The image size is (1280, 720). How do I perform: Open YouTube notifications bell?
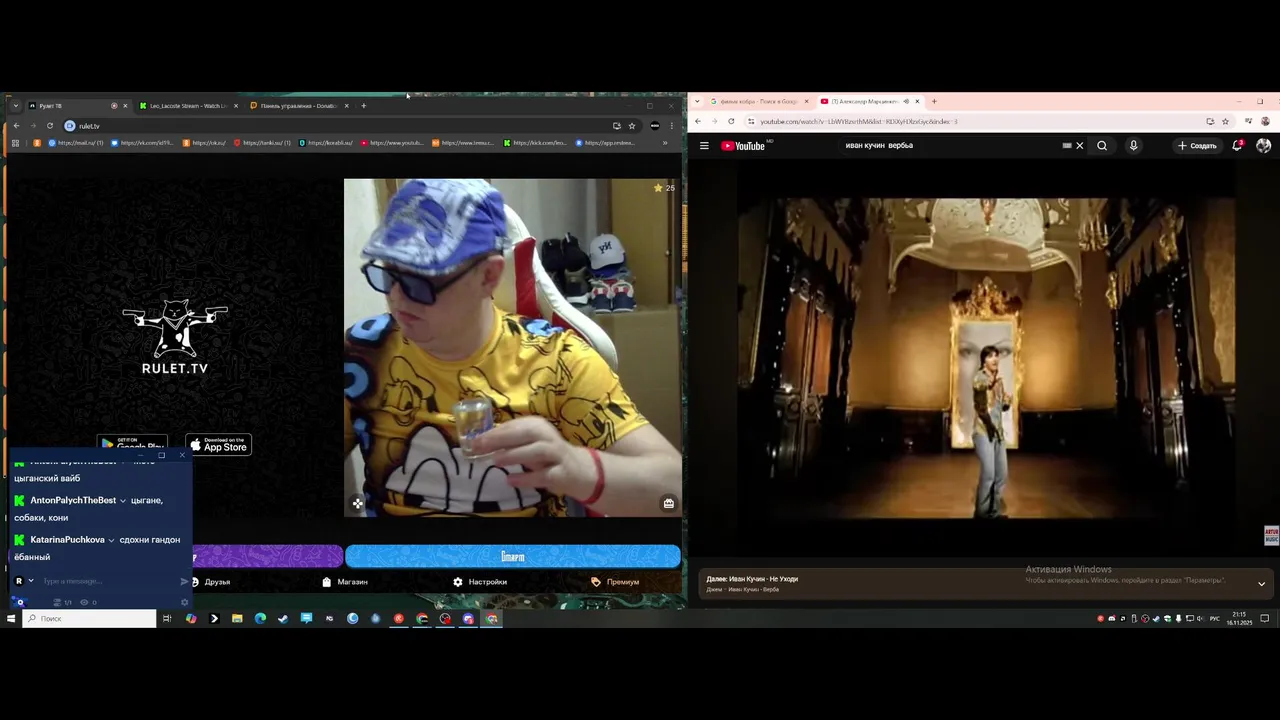1237,145
